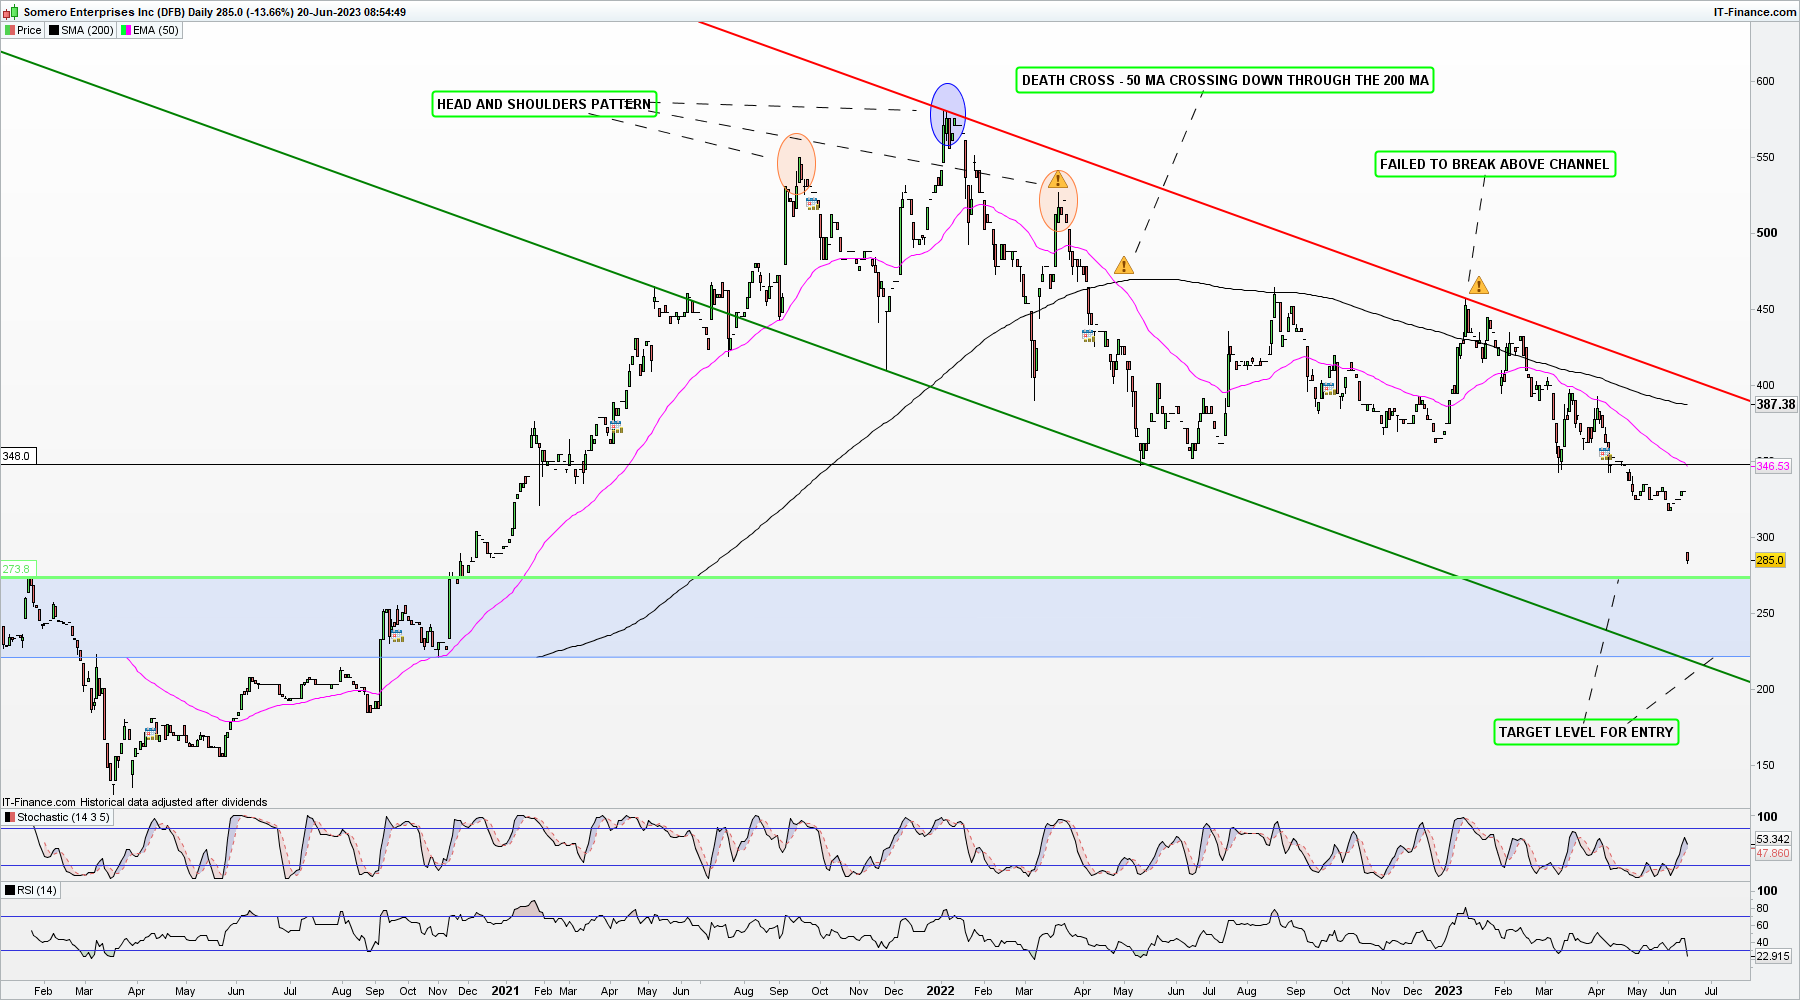
Task: Open the SMA (200) legend entry
Action: click(82, 30)
